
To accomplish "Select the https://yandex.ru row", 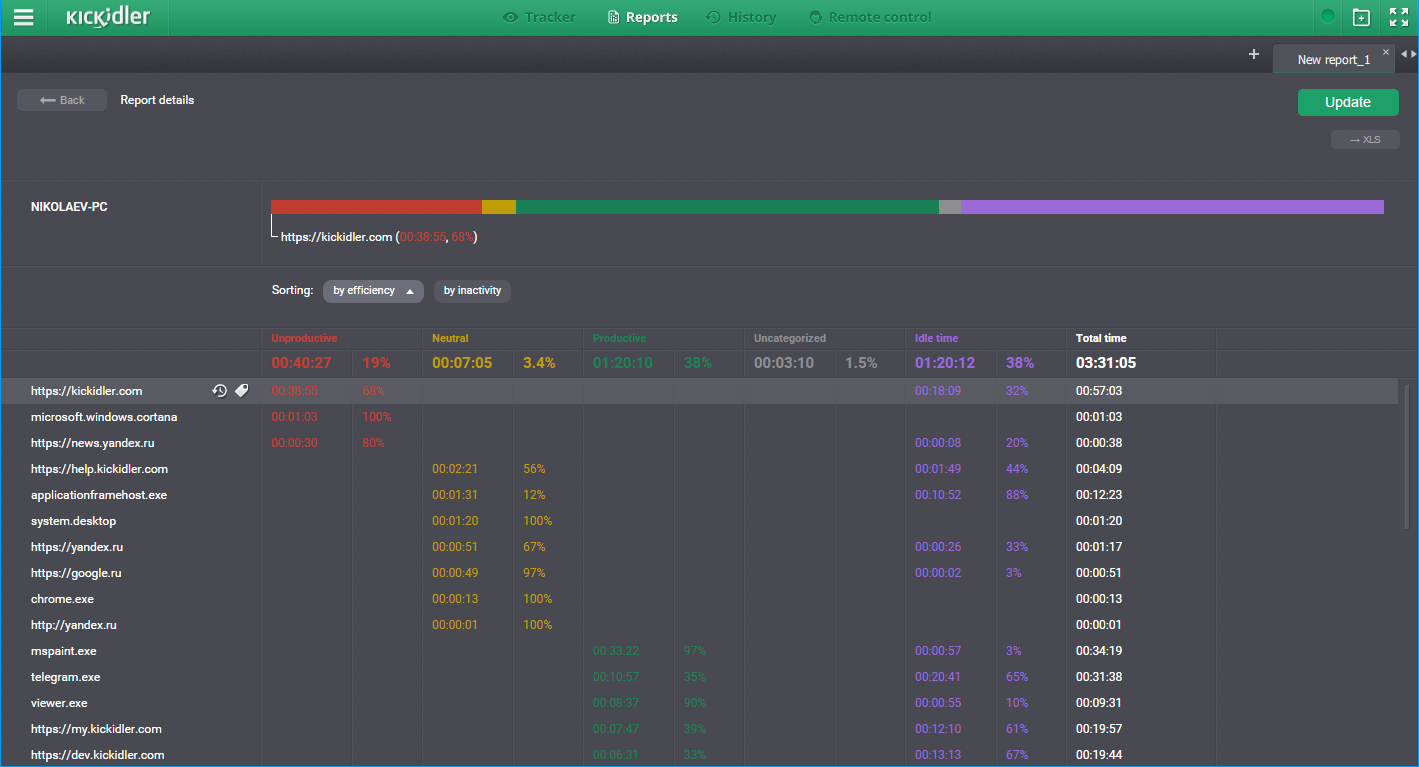I will pos(699,547).
